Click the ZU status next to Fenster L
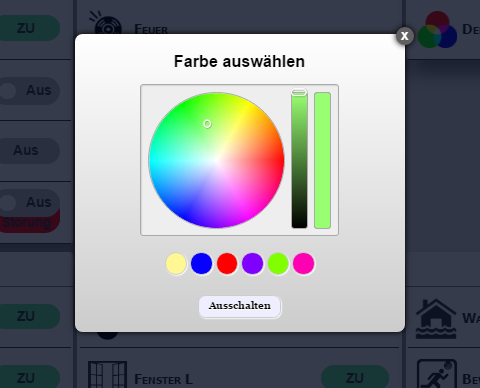 point(355,378)
